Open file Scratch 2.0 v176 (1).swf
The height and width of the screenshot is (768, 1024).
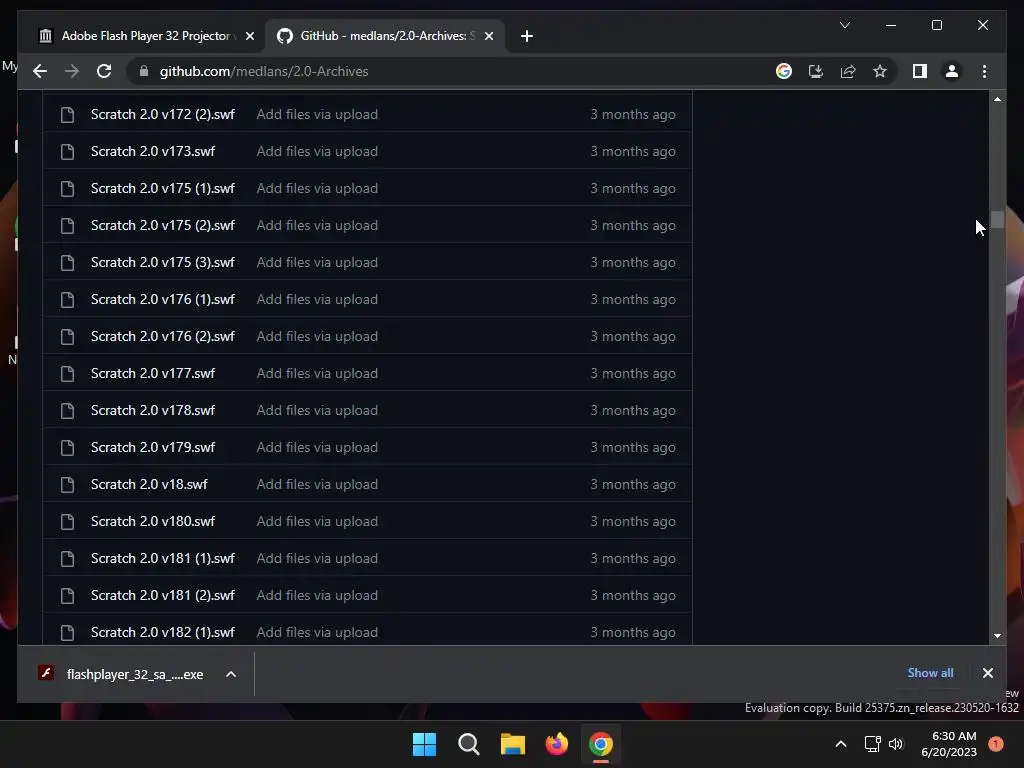tap(163, 299)
